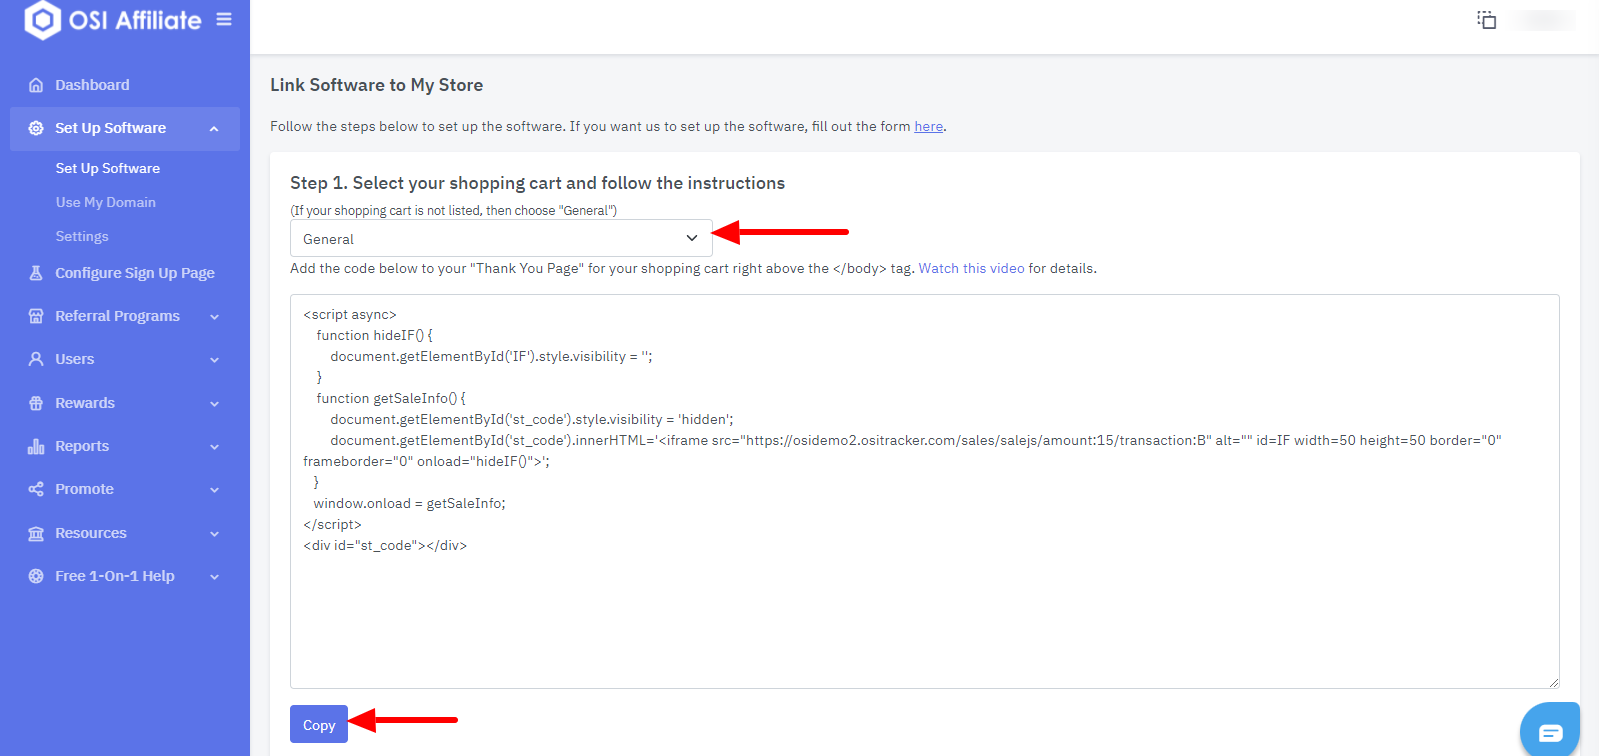Click the Free 1-On-1 Help lifebuoy icon
1599x756 pixels.
click(x=36, y=576)
